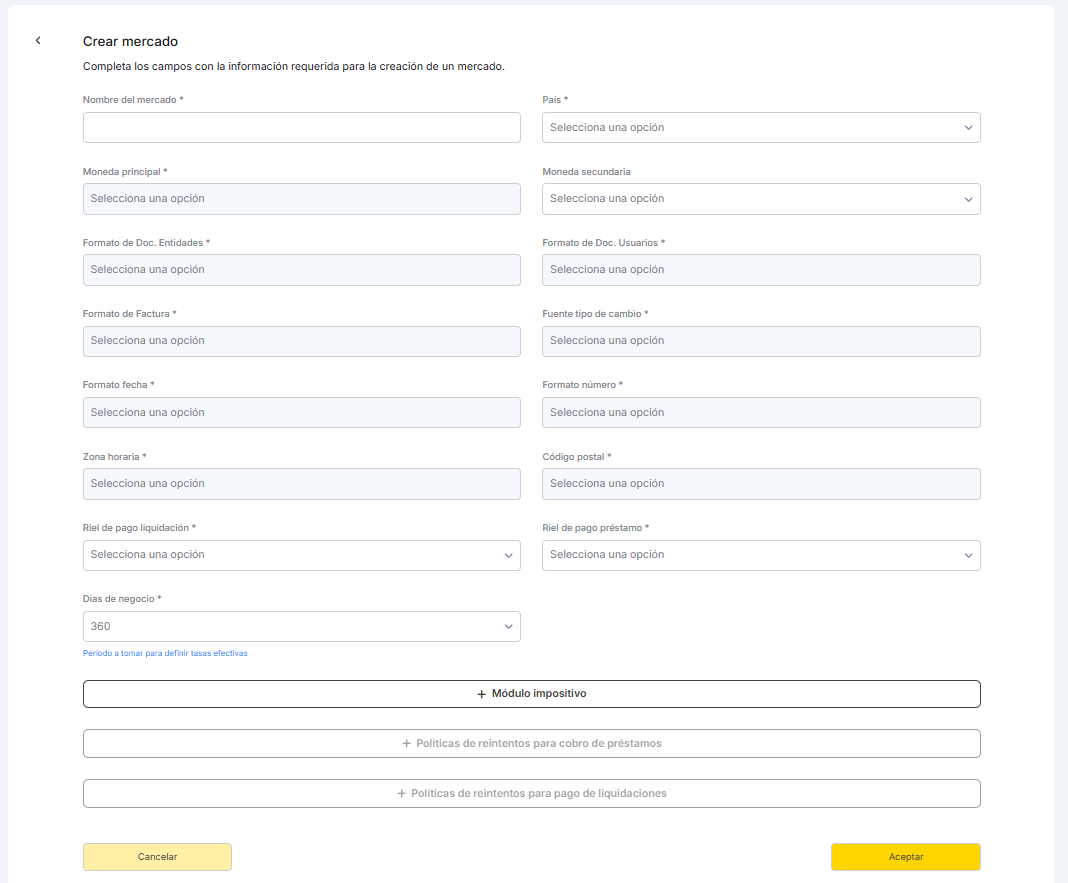Click the Código postal field
1068x883 pixels.
760,484
